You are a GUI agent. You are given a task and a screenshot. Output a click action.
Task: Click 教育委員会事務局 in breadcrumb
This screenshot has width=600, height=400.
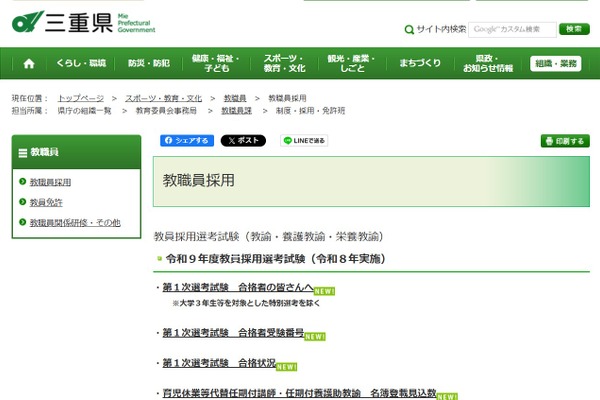pos(166,111)
